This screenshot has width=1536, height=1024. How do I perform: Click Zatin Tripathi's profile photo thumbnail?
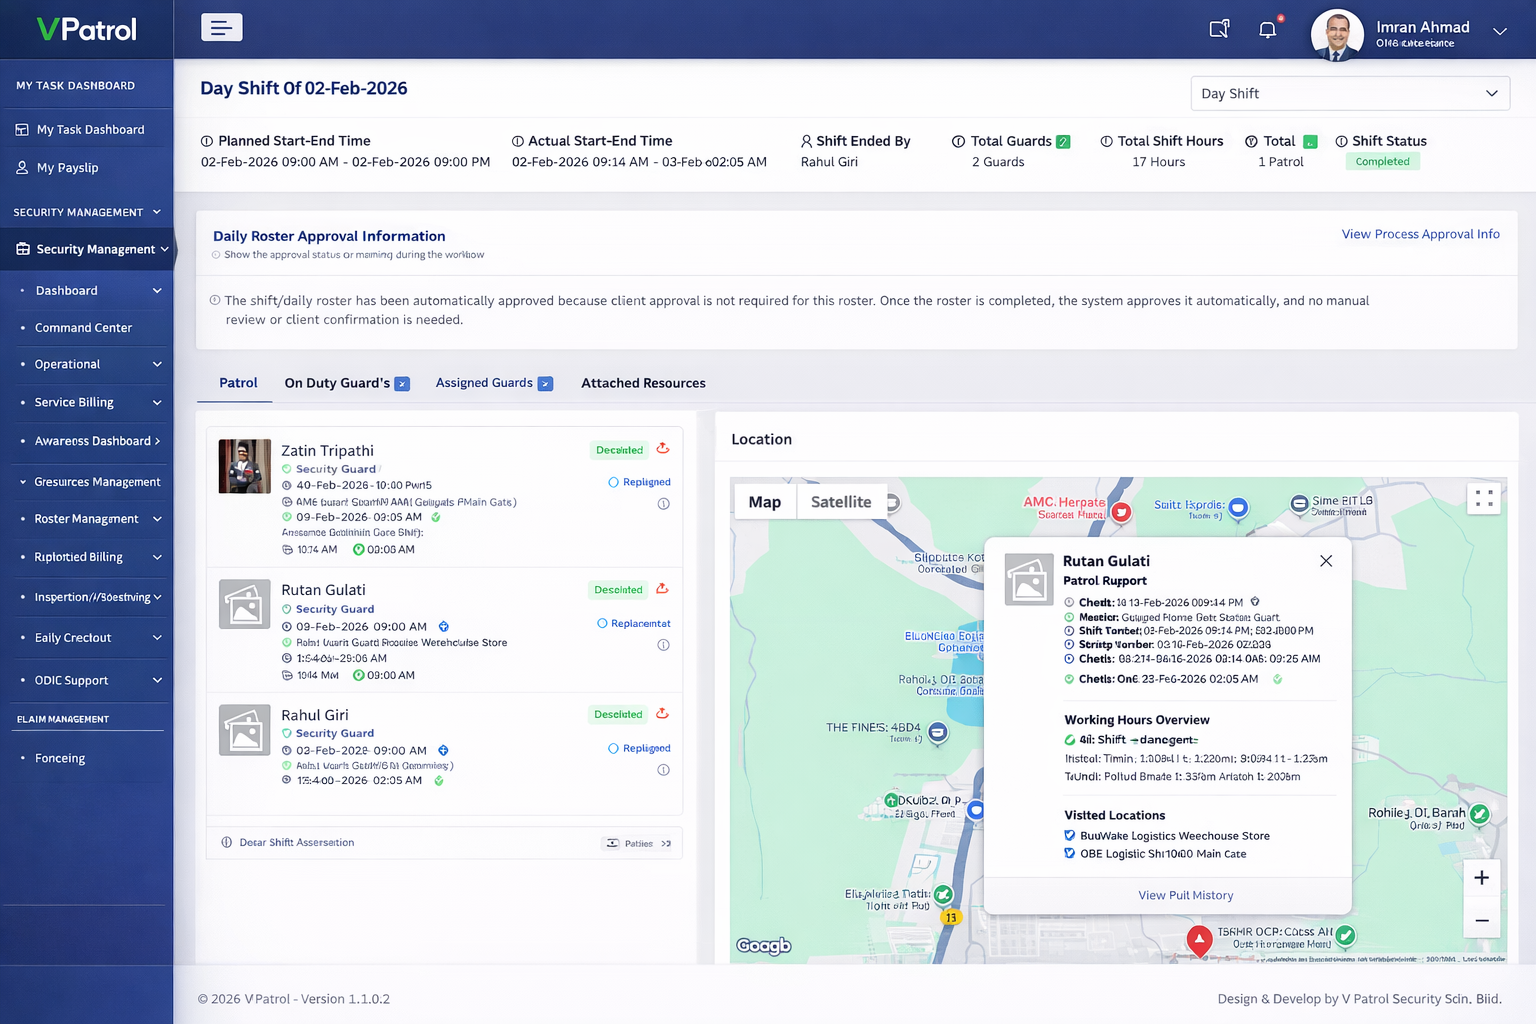pos(244,466)
